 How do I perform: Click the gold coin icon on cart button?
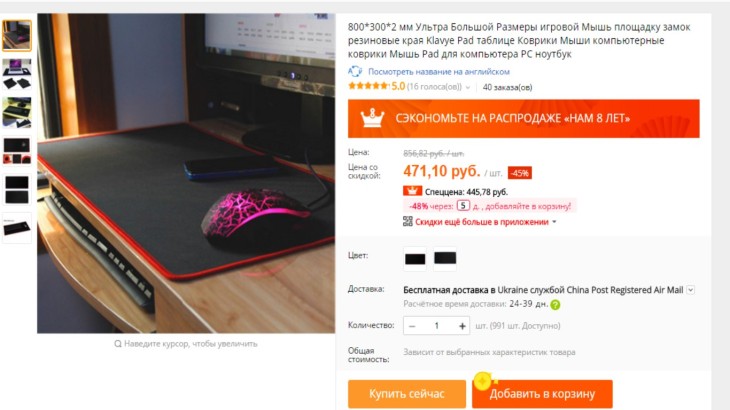[483, 381]
